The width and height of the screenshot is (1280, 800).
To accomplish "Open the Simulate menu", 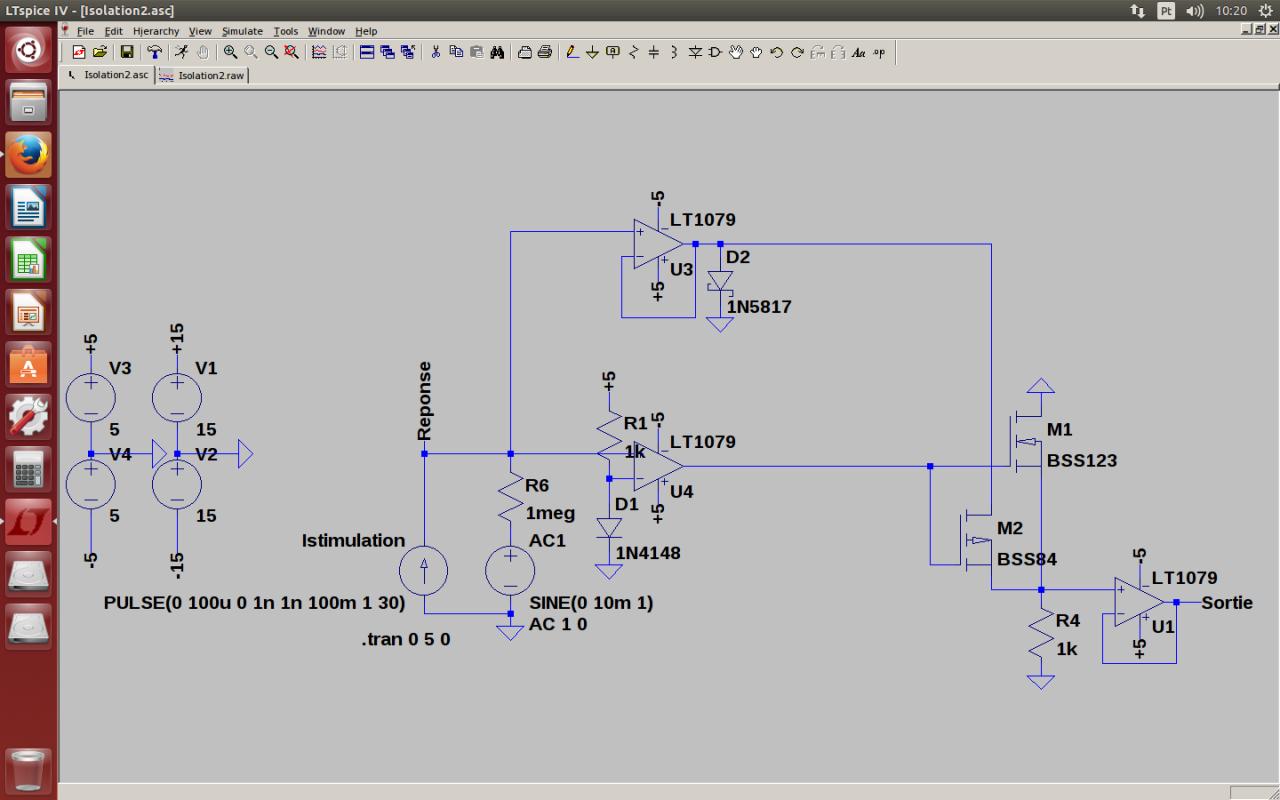I will click(242, 31).
